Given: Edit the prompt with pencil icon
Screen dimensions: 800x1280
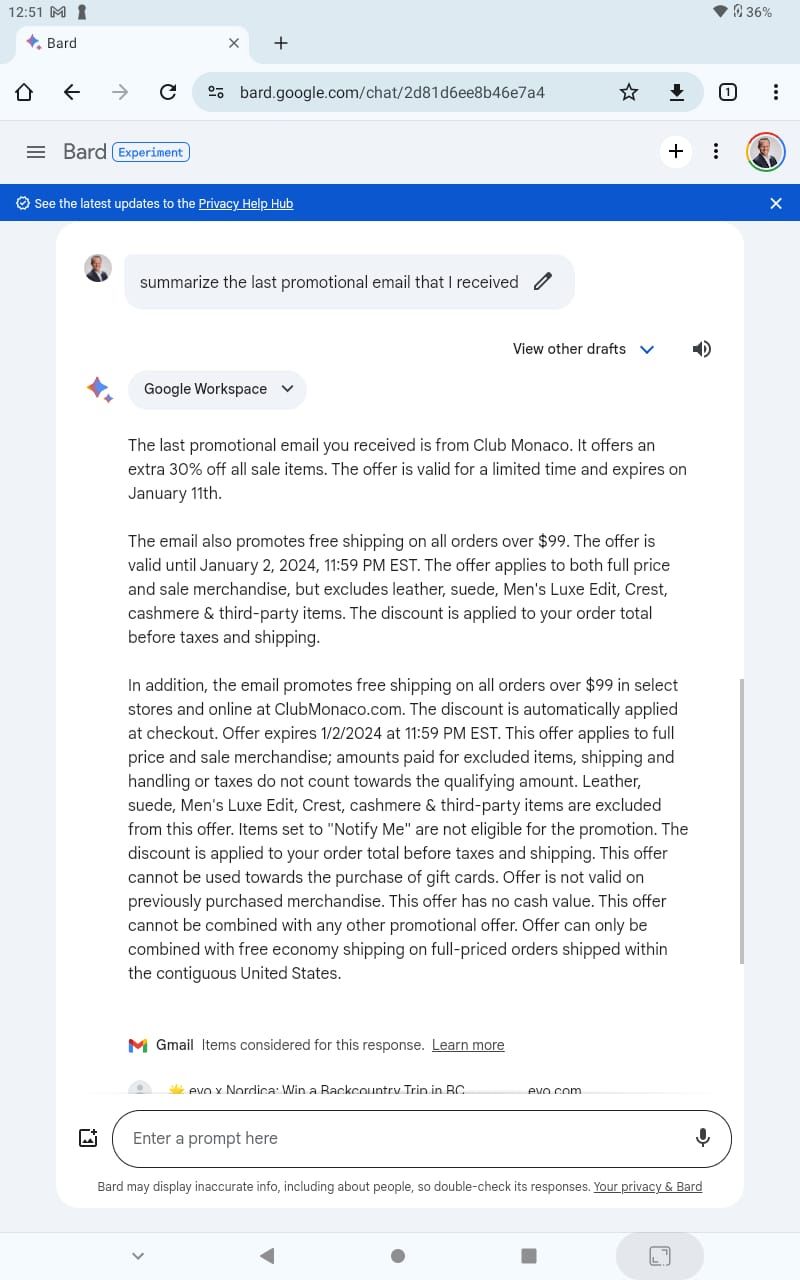Looking at the screenshot, I should click(543, 282).
